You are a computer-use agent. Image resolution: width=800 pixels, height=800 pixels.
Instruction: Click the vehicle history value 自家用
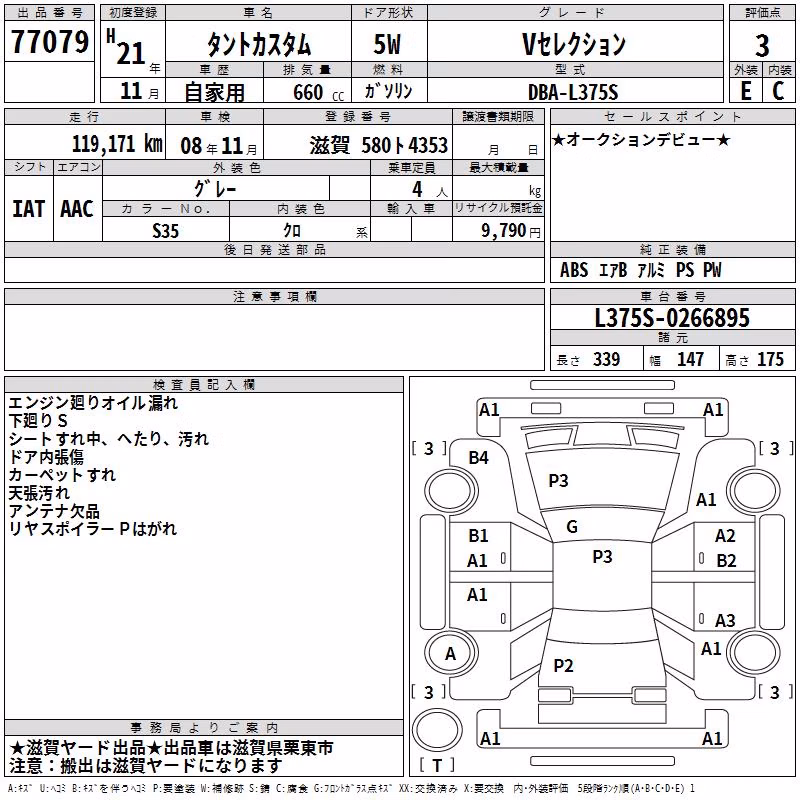point(214,92)
